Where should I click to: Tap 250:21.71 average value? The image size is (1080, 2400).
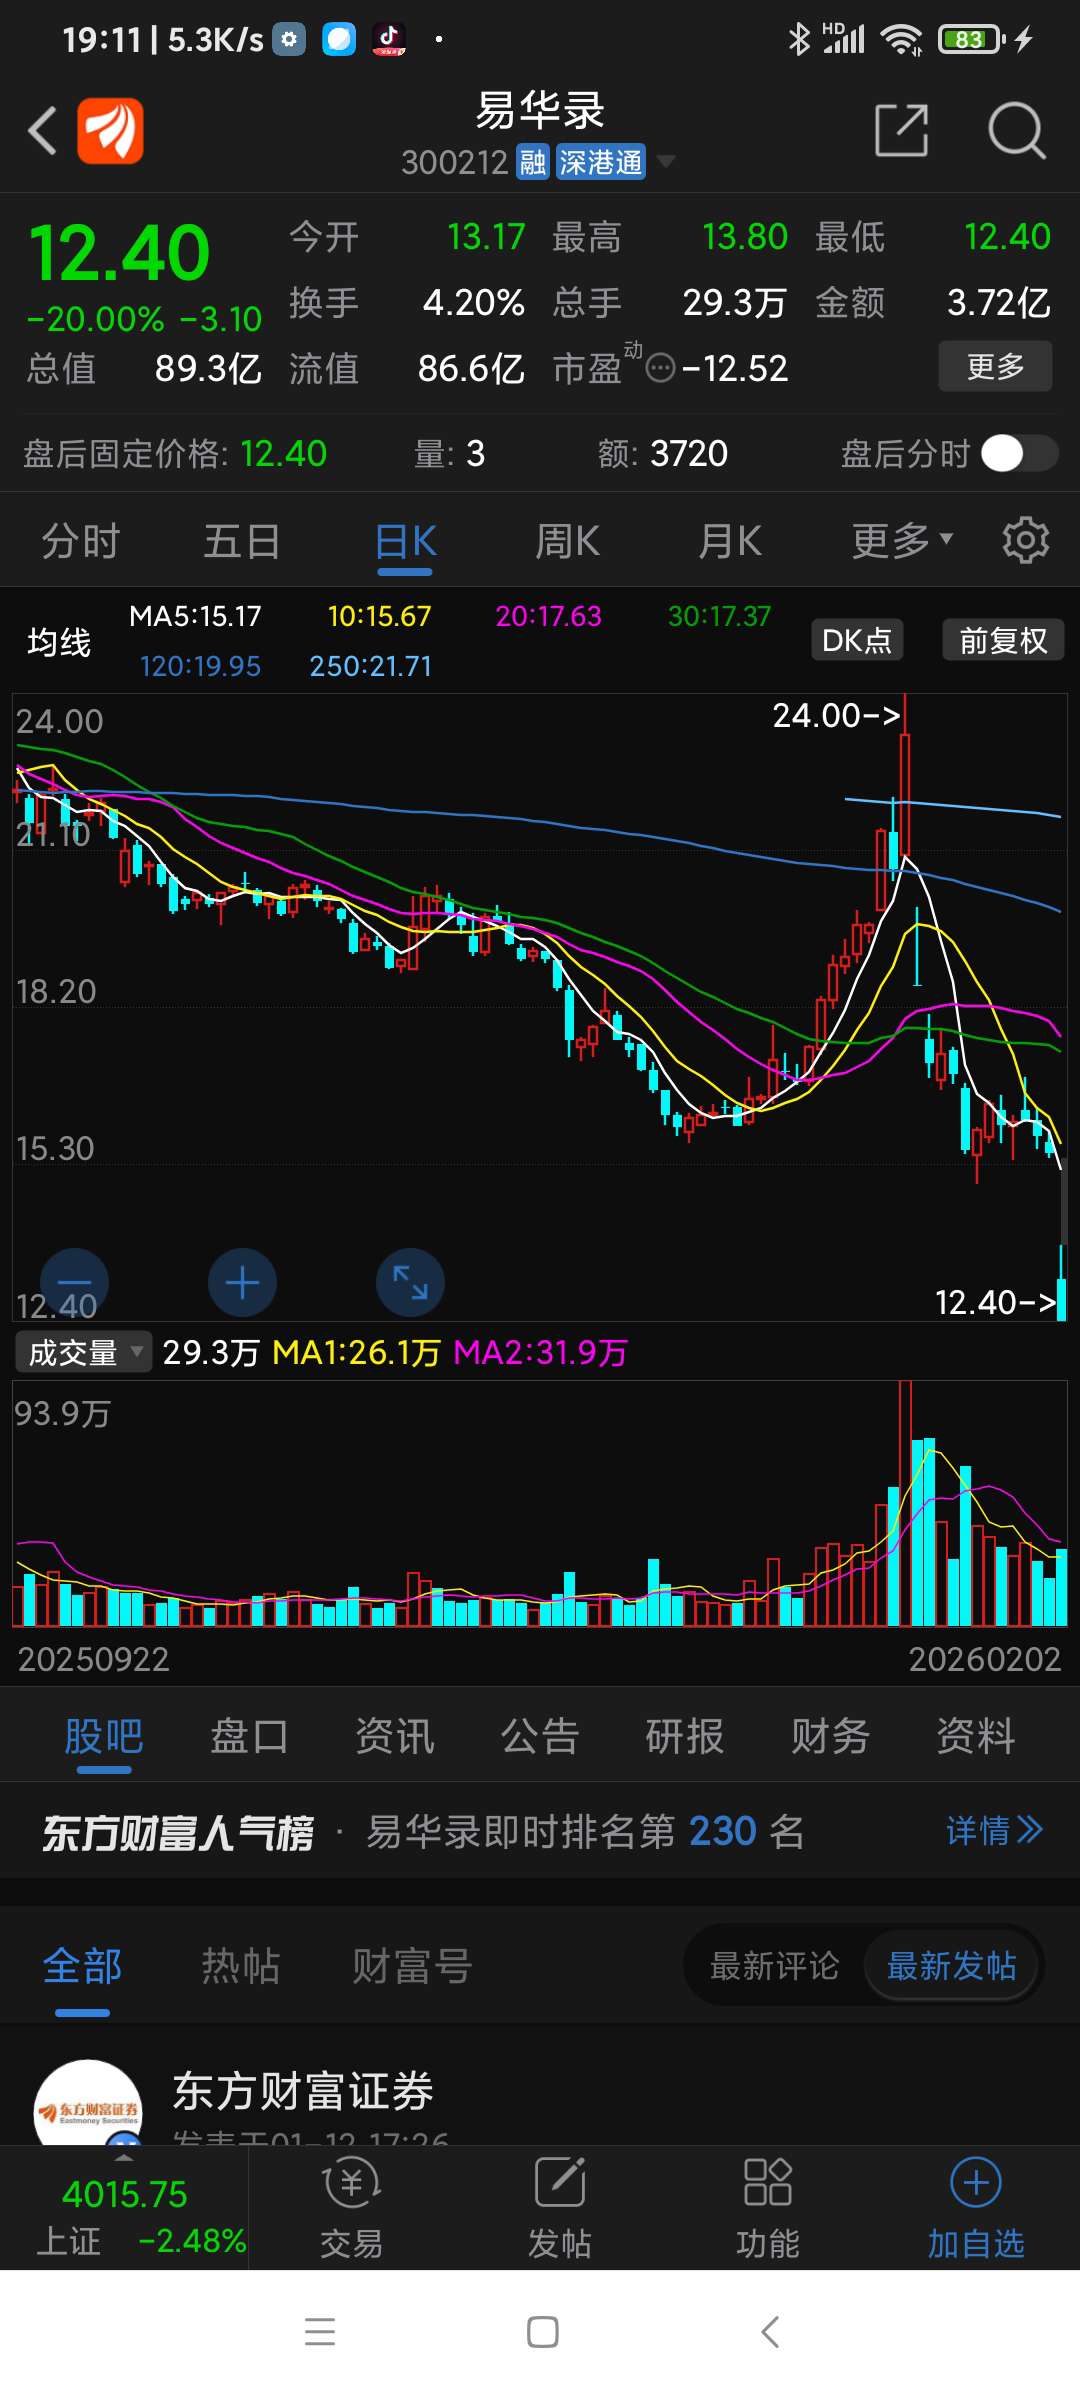pyautogui.click(x=370, y=666)
